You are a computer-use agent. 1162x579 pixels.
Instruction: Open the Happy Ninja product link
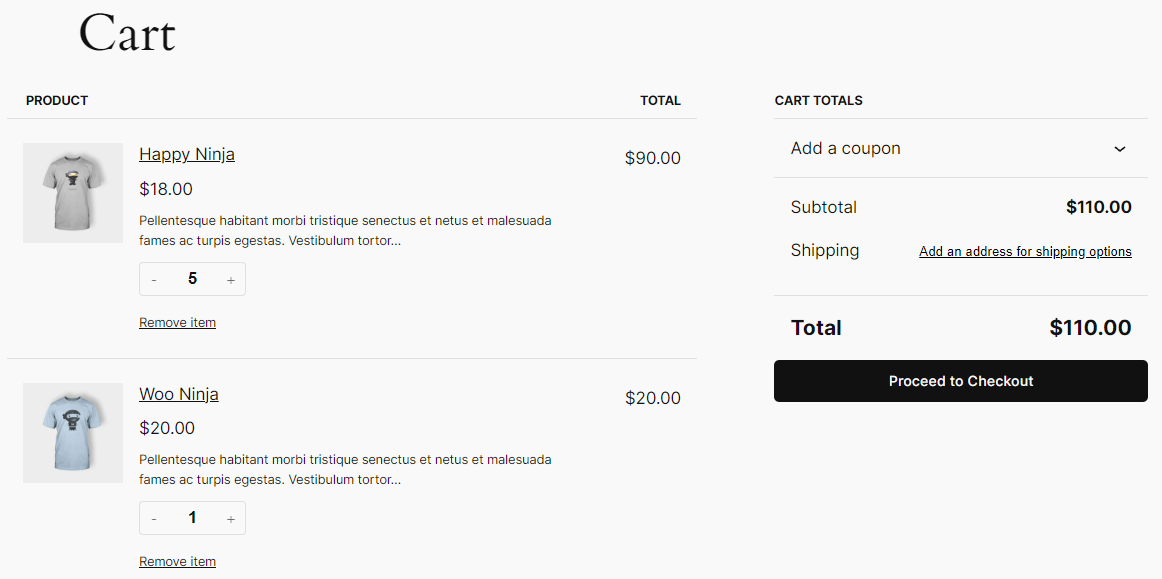tap(187, 154)
